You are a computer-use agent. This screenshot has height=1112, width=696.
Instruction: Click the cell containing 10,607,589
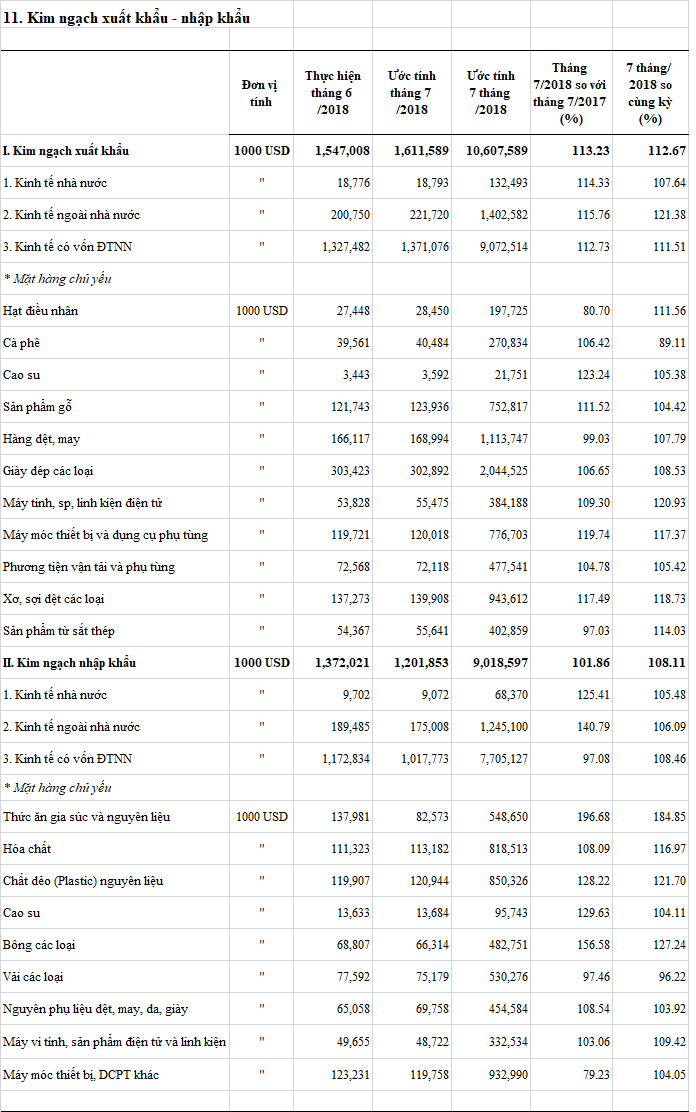pos(490,151)
